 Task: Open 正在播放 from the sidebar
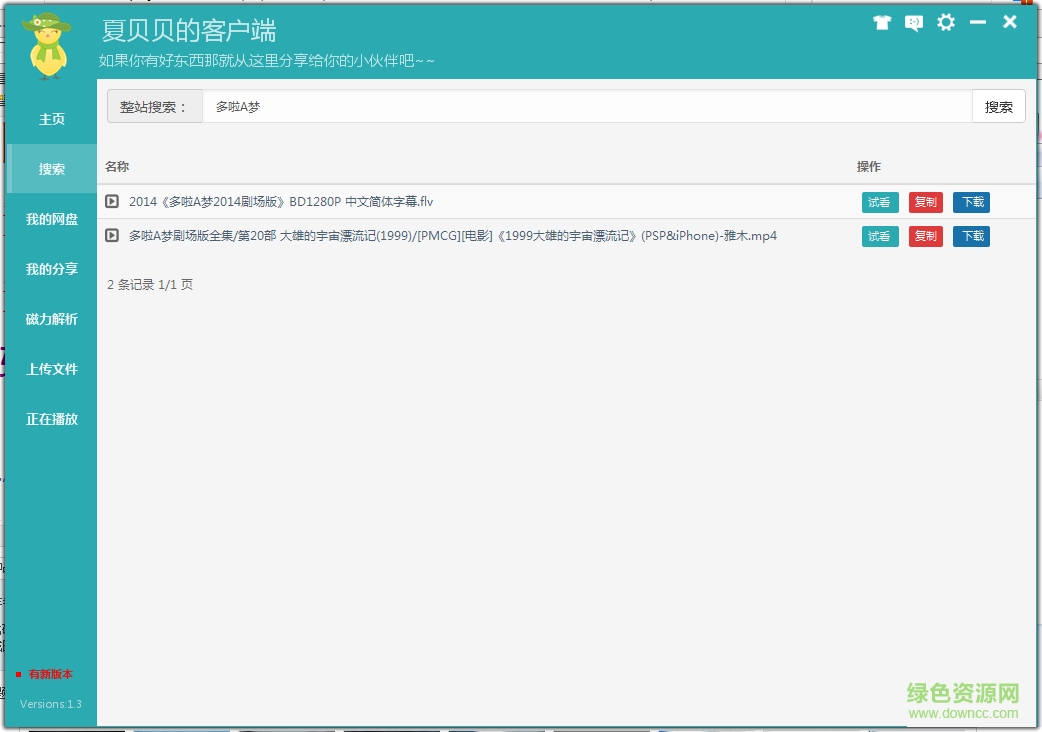click(x=51, y=419)
